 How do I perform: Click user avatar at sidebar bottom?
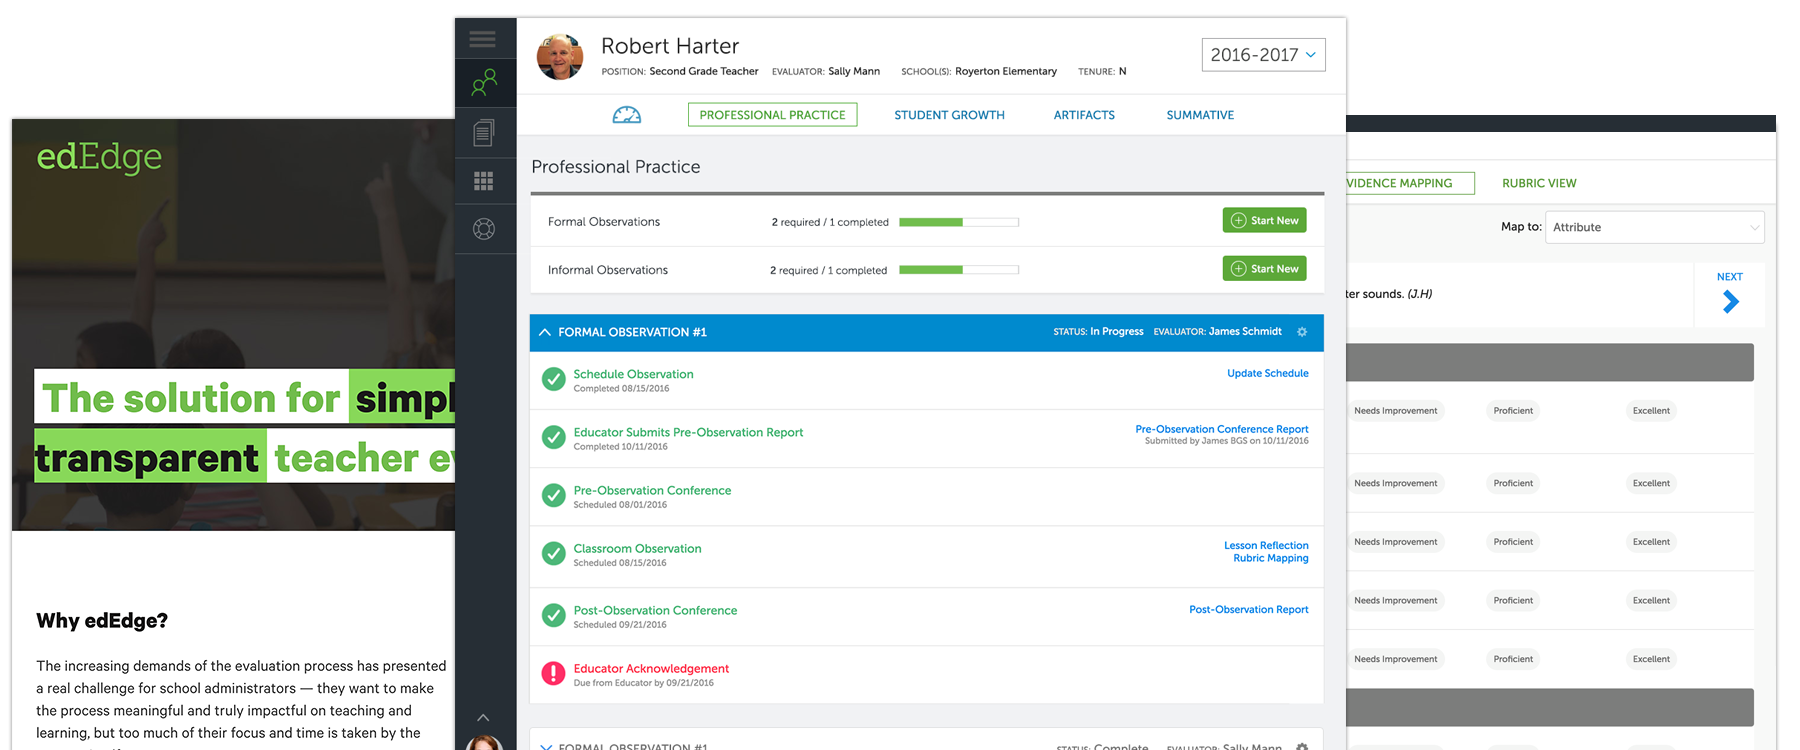click(484, 743)
